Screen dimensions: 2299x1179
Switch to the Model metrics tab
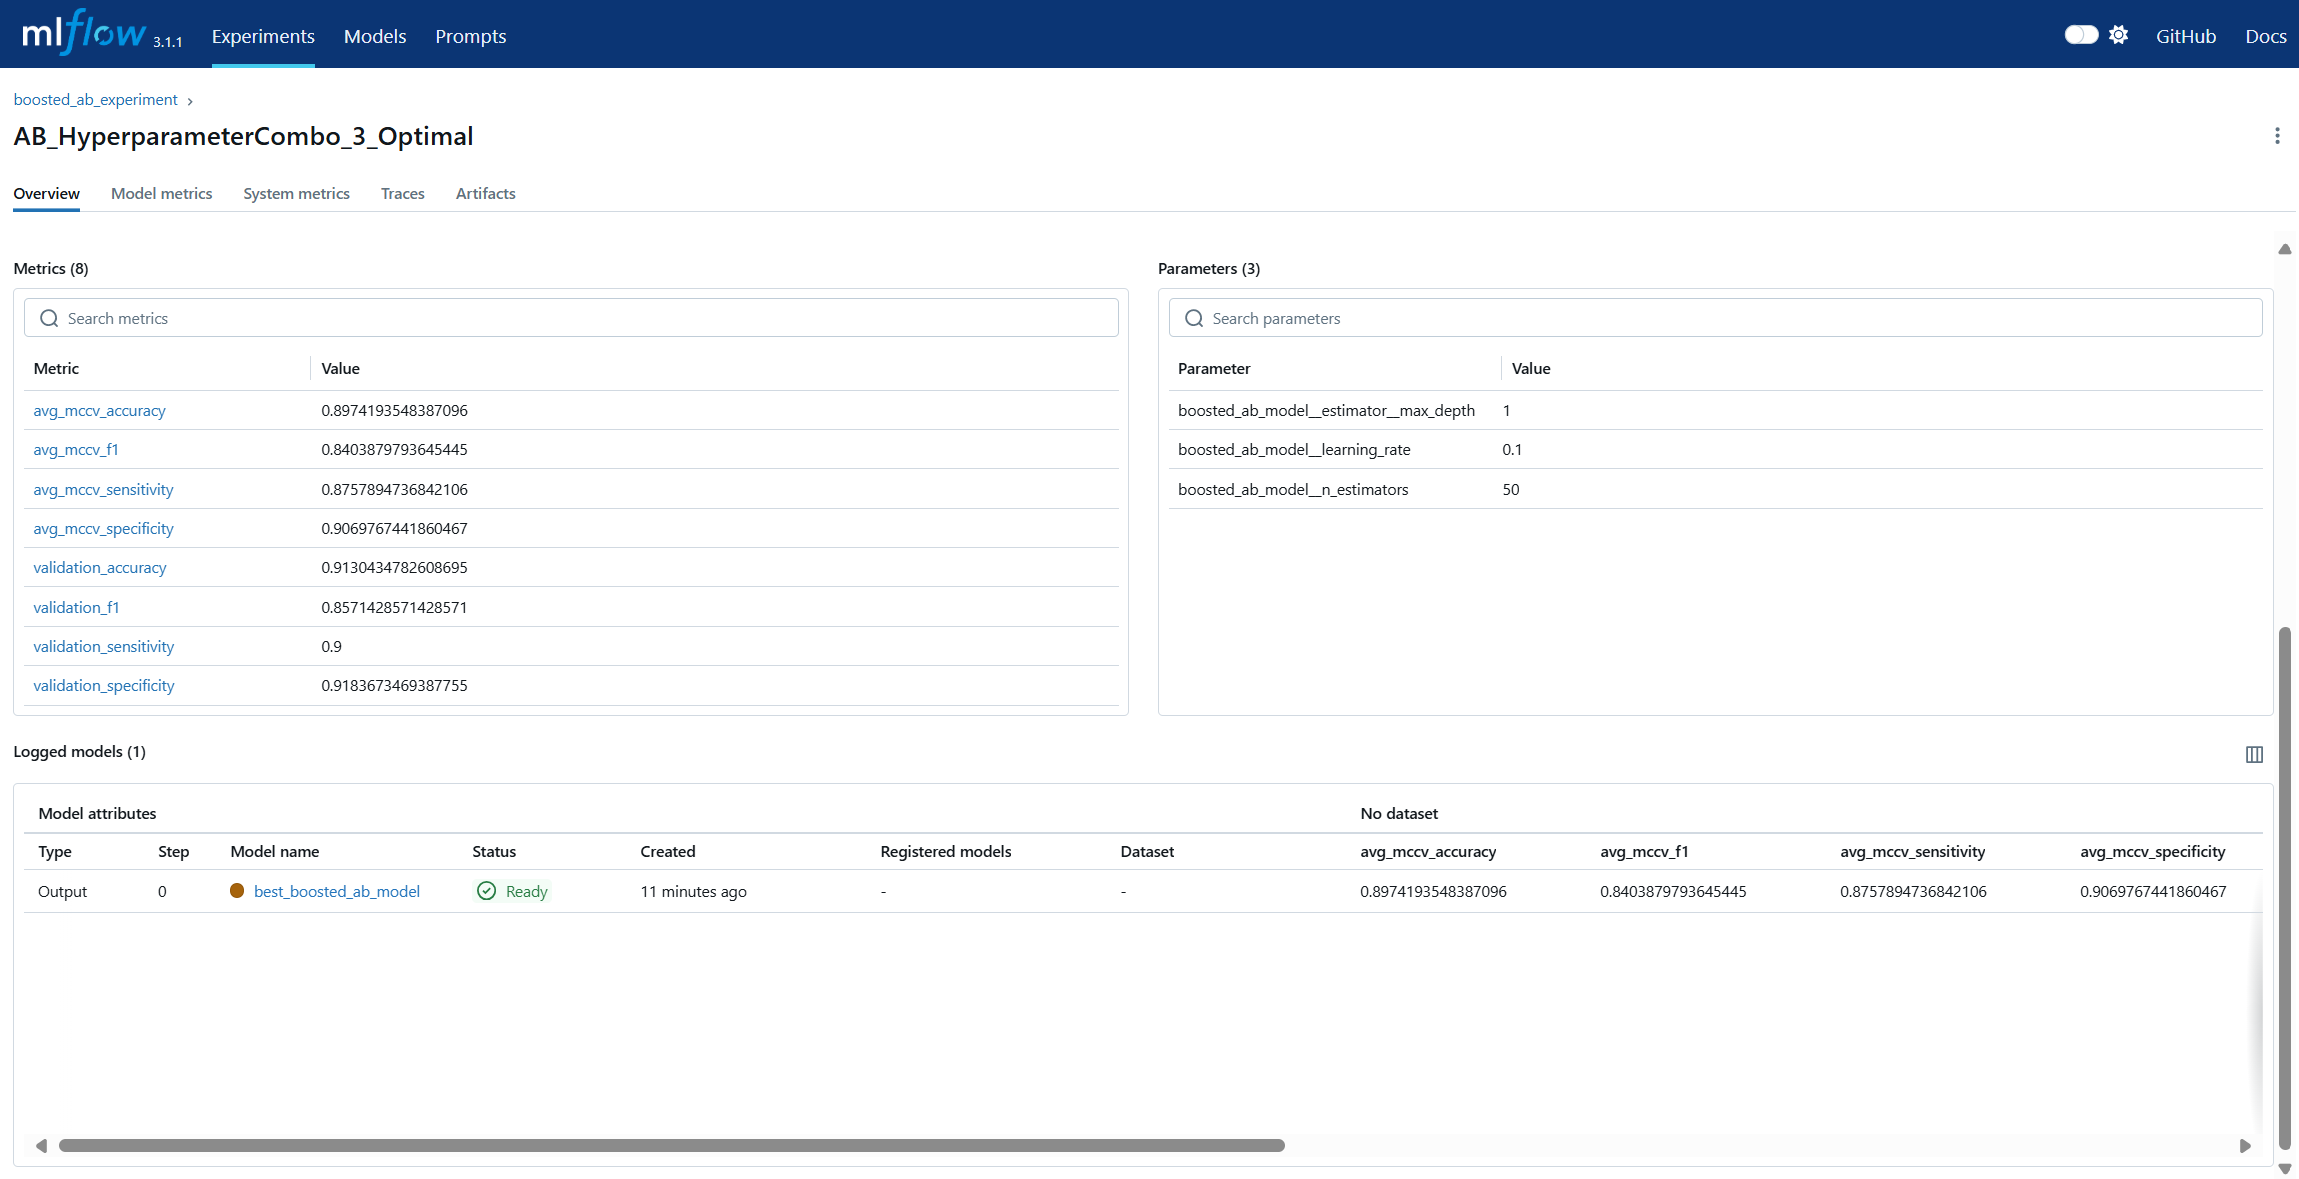161,193
